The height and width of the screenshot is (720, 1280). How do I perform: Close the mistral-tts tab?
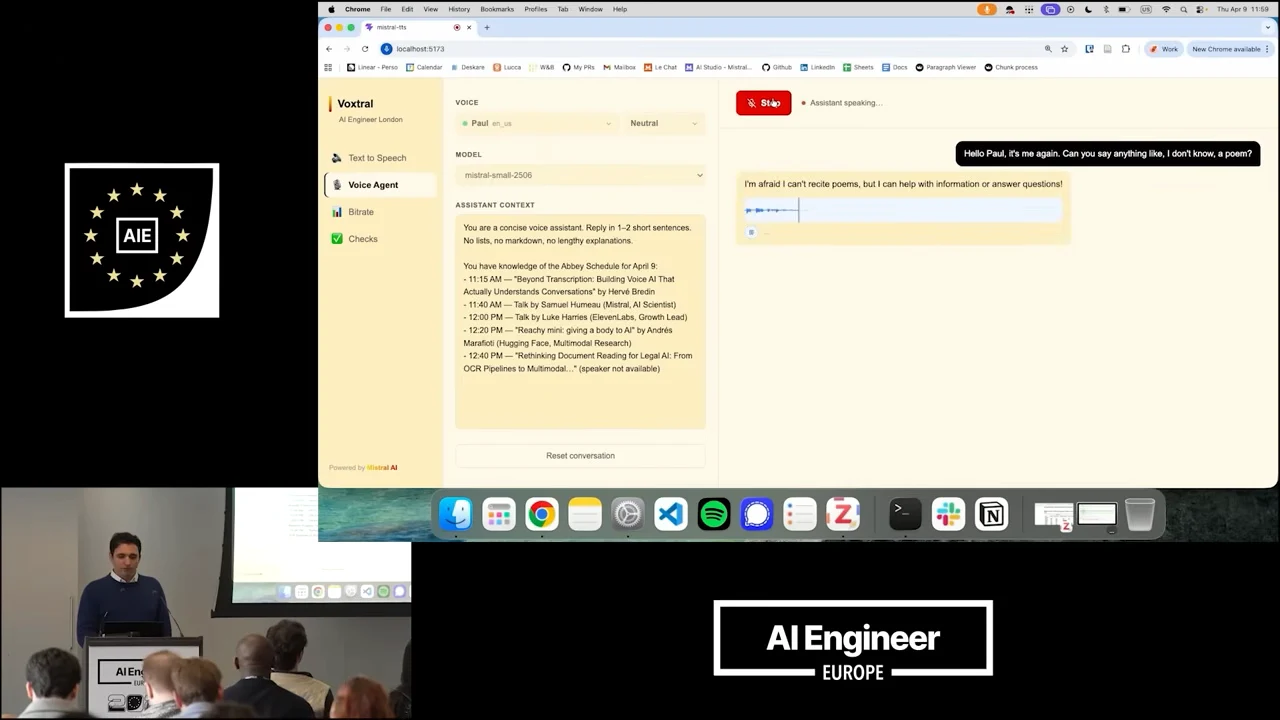coord(470,27)
